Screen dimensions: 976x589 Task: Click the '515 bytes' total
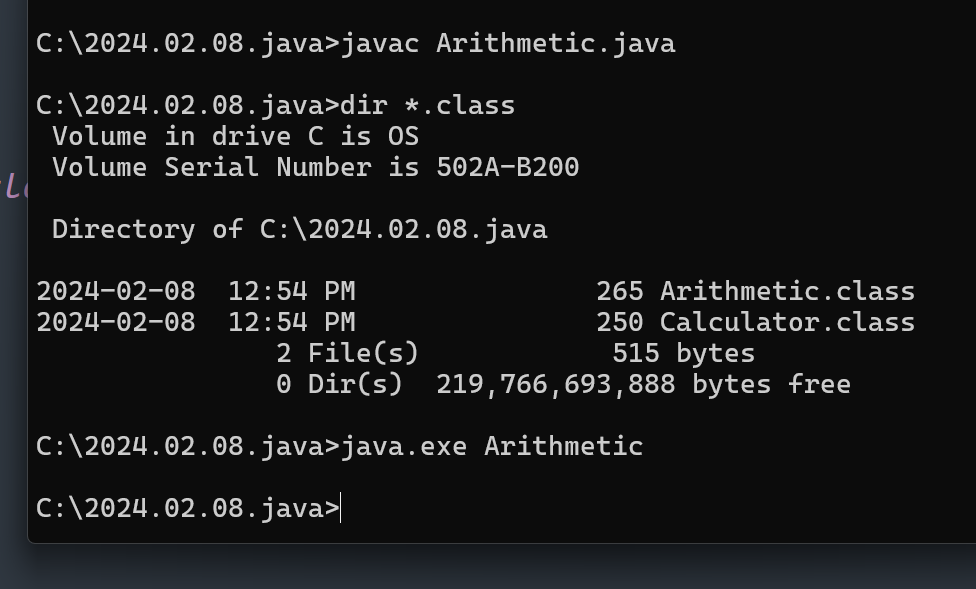683,354
